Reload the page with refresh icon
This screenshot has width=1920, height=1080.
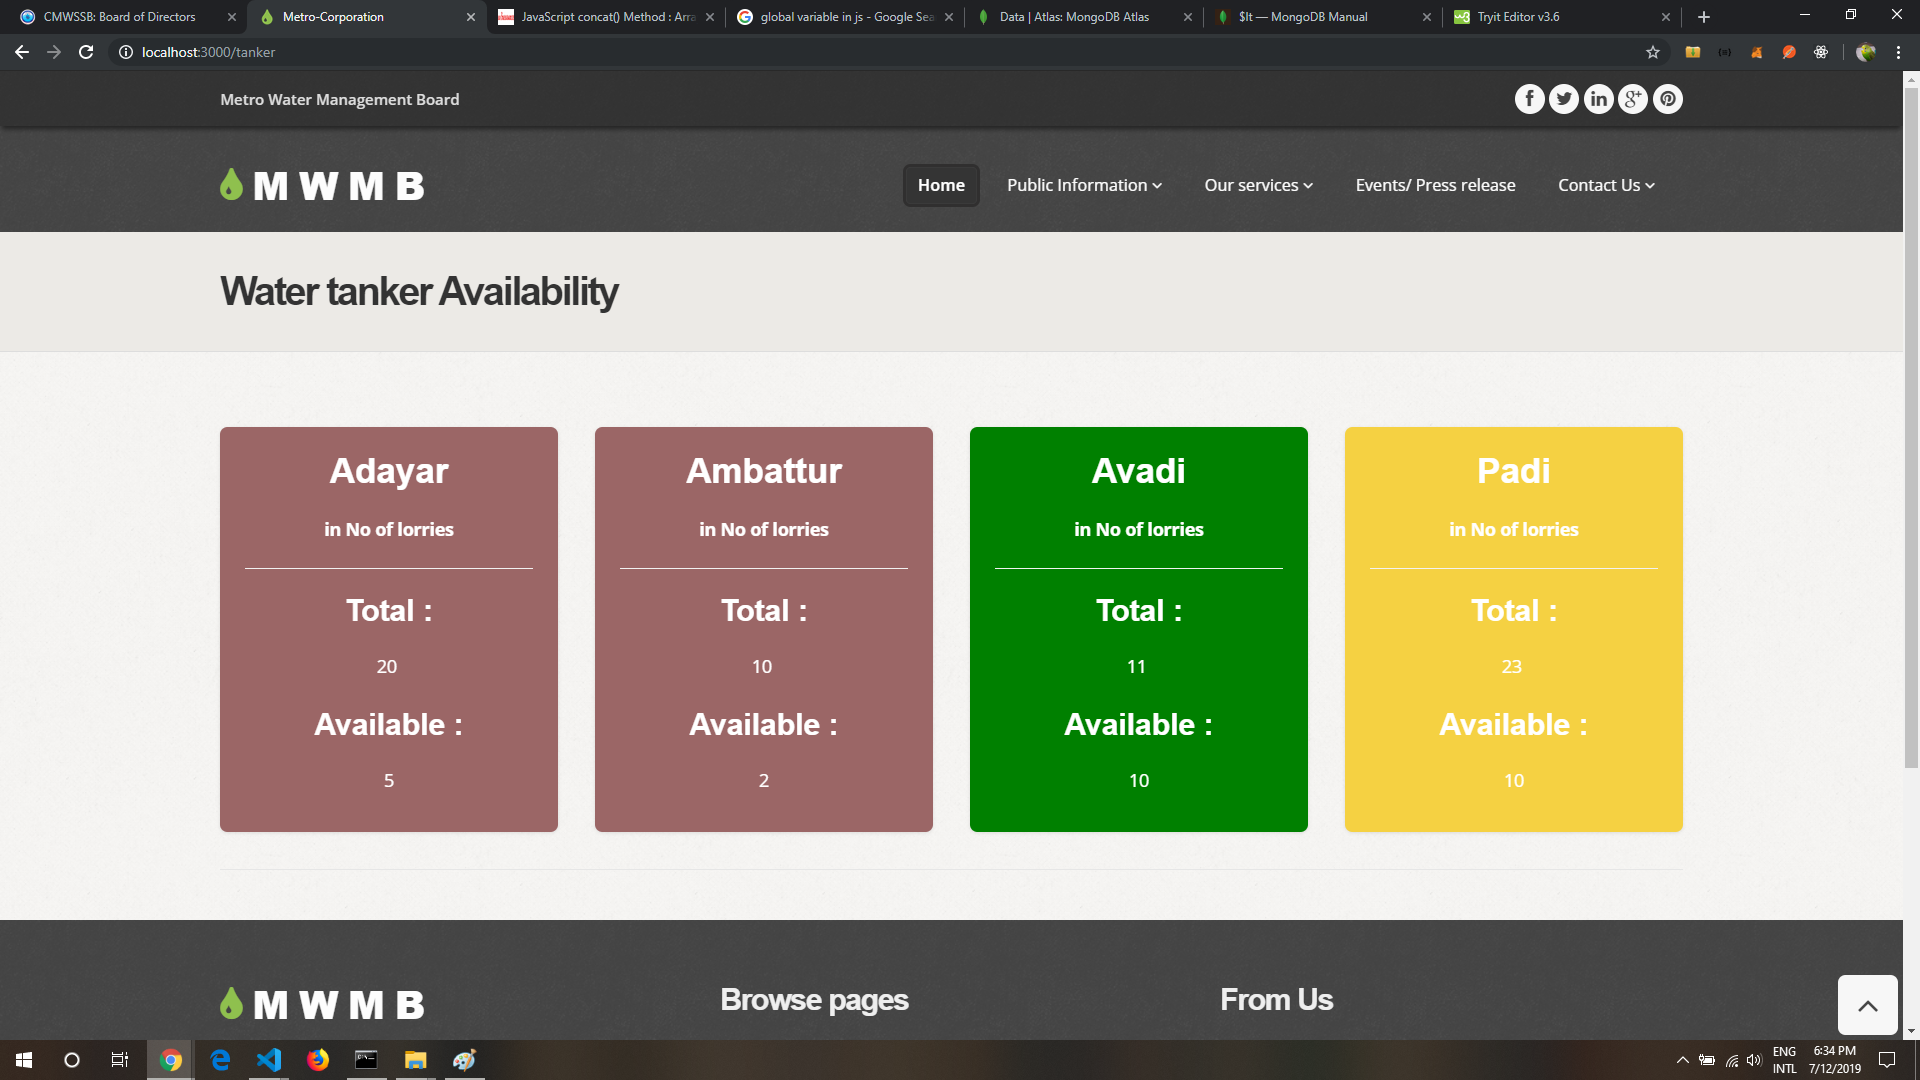pos(86,52)
